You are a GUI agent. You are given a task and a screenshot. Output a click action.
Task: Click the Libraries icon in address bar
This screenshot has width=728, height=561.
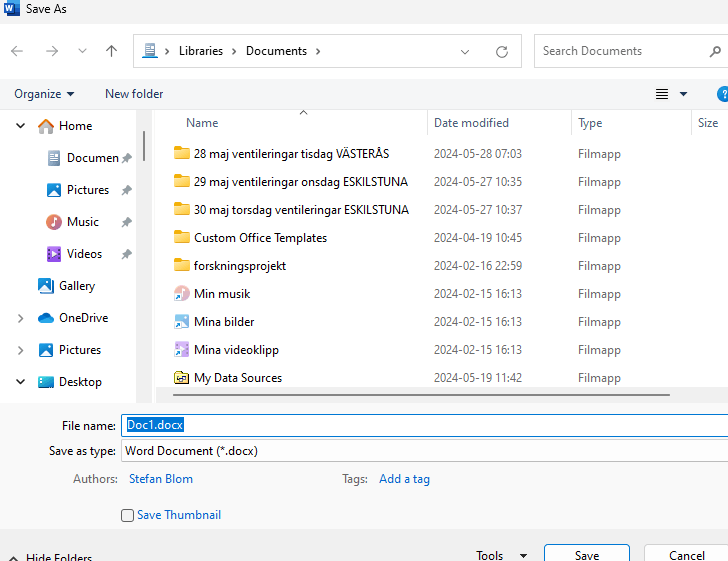click(150, 51)
